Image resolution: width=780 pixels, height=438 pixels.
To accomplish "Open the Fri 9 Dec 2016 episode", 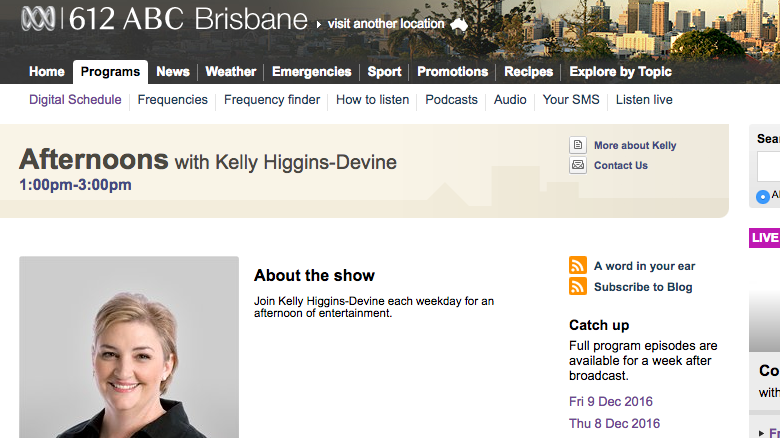I will (614, 402).
